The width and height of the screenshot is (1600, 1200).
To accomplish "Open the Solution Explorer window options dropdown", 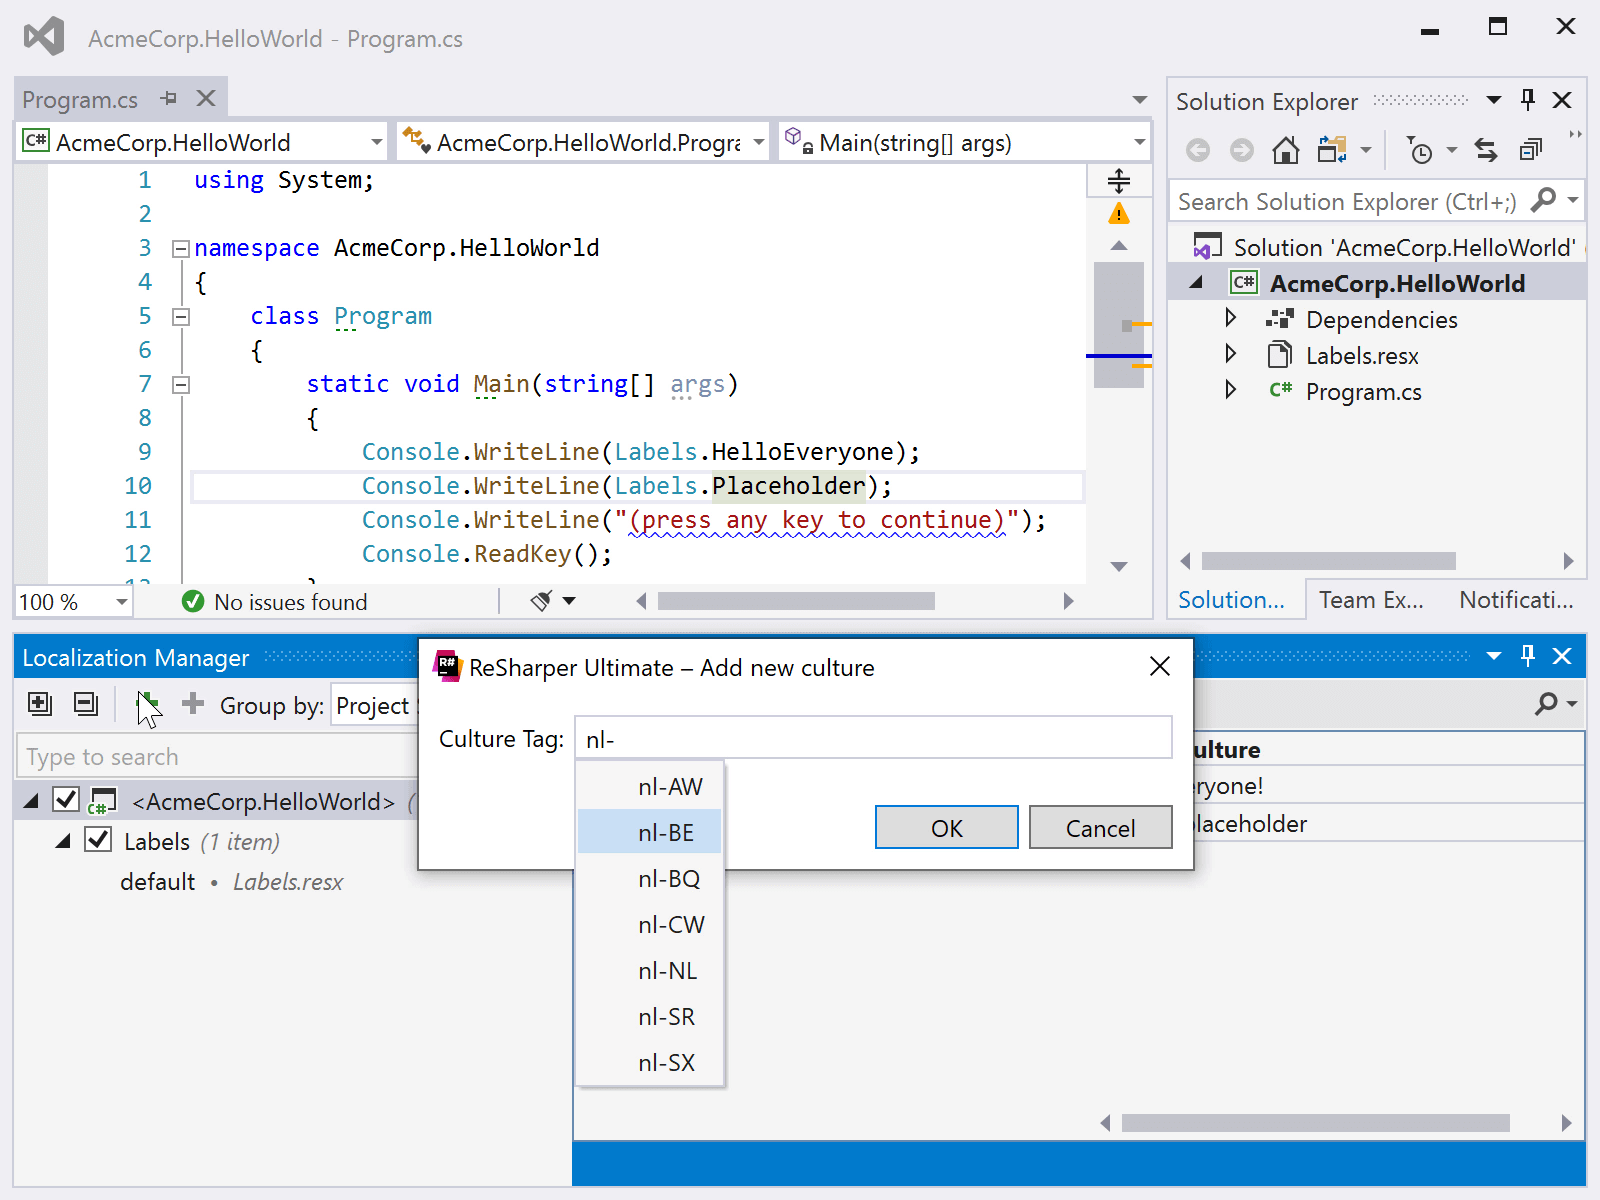I will (1494, 100).
